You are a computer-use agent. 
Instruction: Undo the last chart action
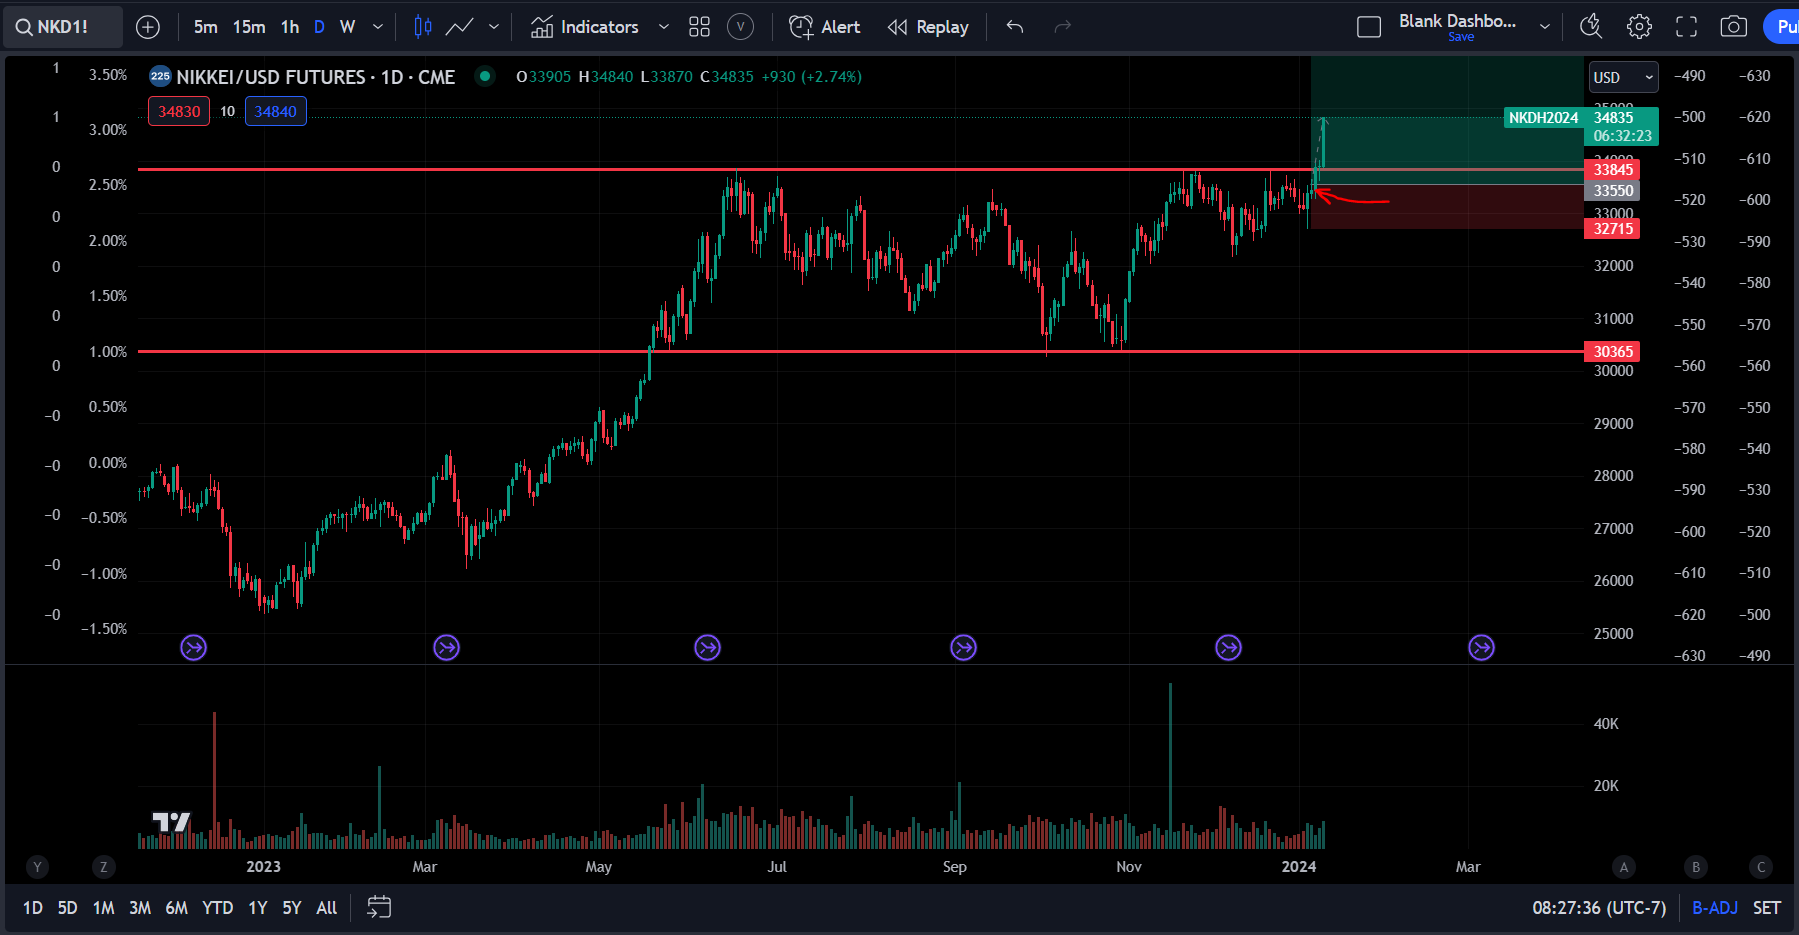(1015, 27)
